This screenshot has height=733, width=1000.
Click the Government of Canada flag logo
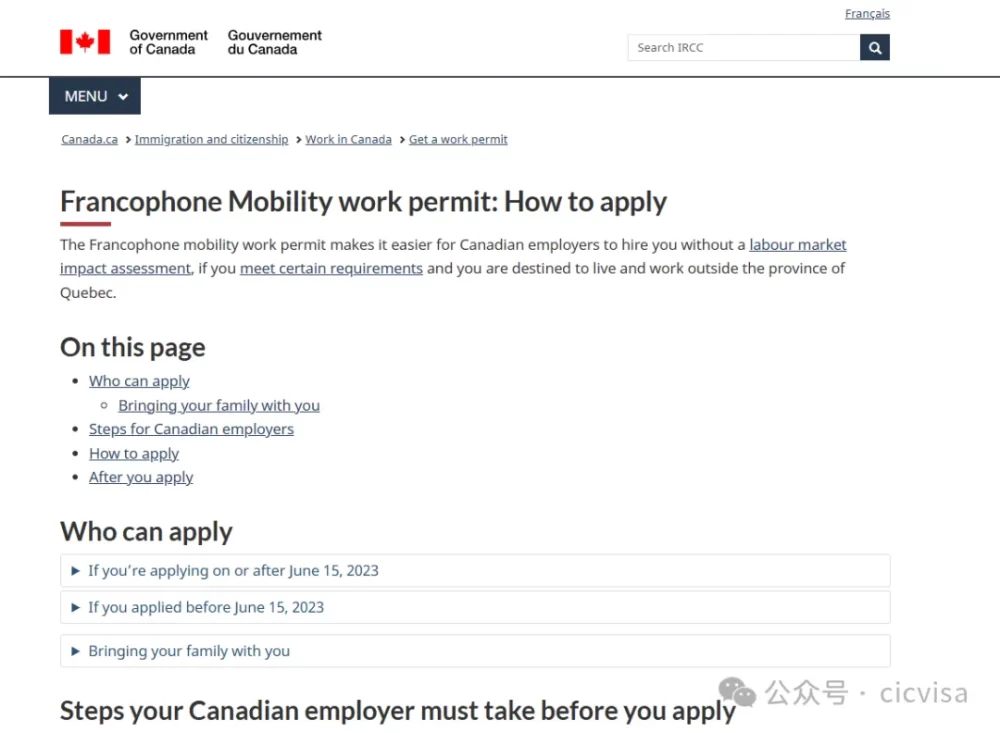pyautogui.click(x=85, y=42)
